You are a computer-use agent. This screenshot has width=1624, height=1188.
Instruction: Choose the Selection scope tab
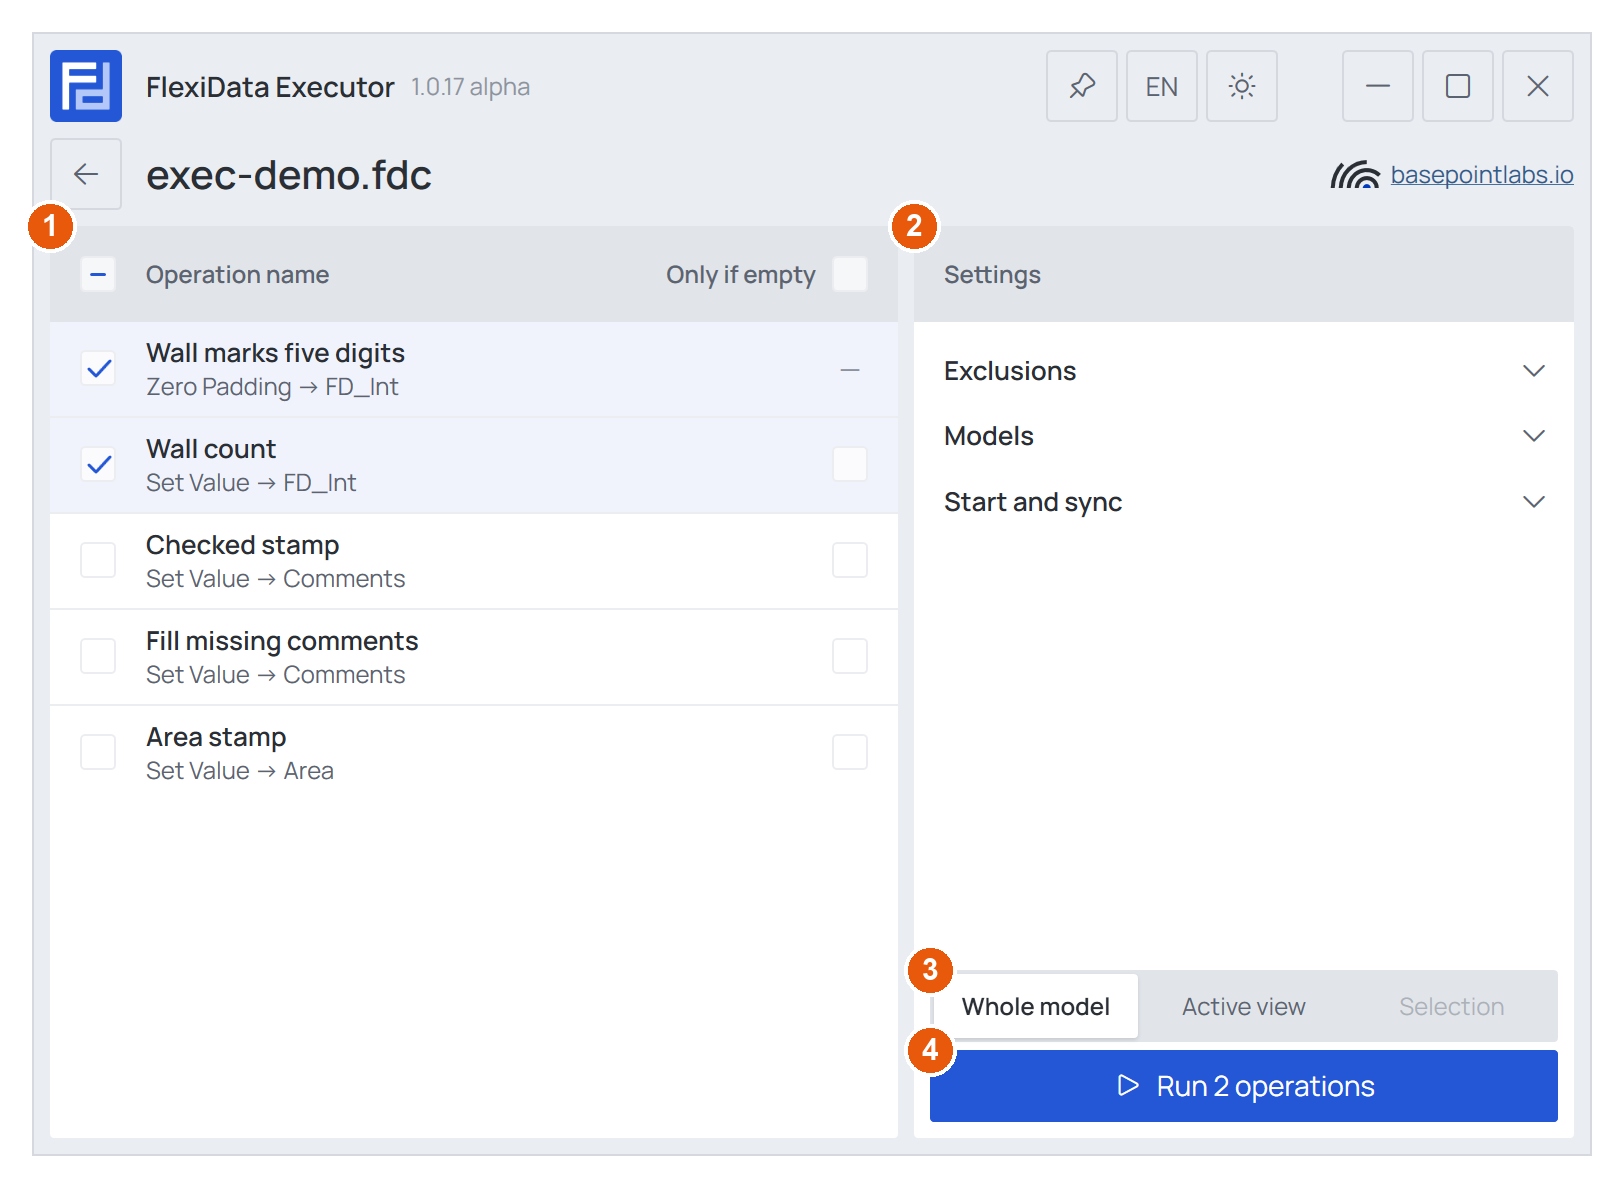tap(1452, 1006)
